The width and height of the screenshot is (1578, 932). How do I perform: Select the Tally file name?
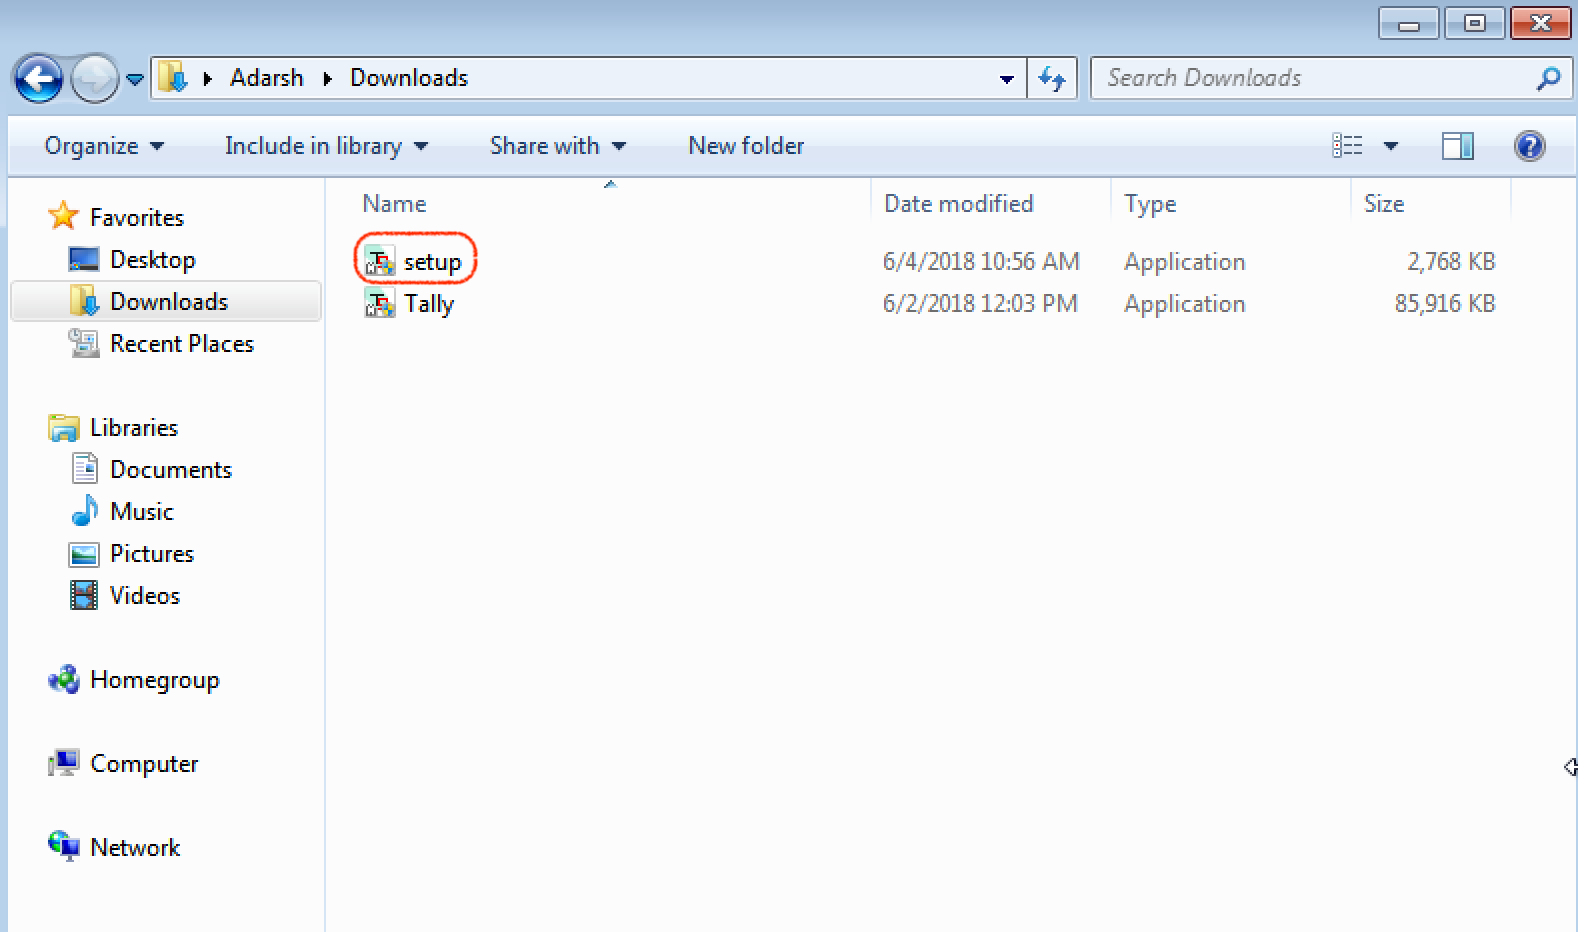click(429, 304)
